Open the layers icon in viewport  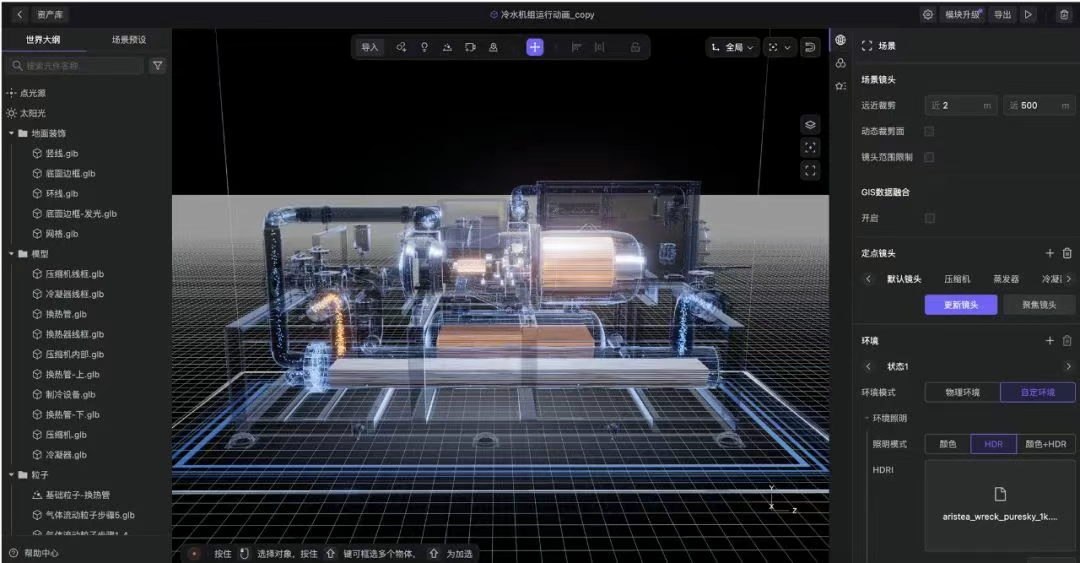tap(810, 125)
